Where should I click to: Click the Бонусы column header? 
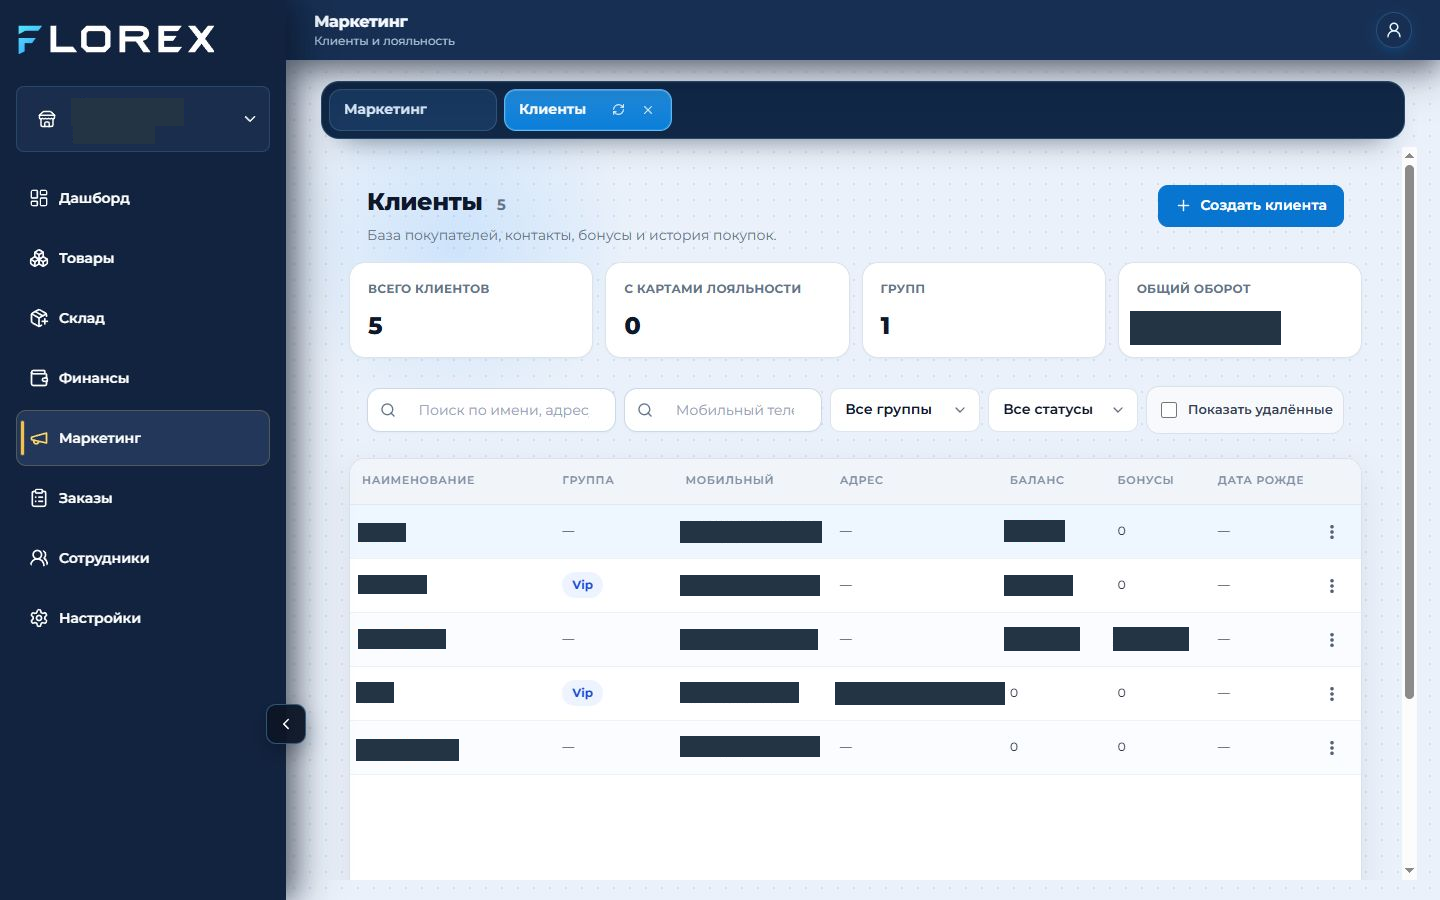point(1145,480)
